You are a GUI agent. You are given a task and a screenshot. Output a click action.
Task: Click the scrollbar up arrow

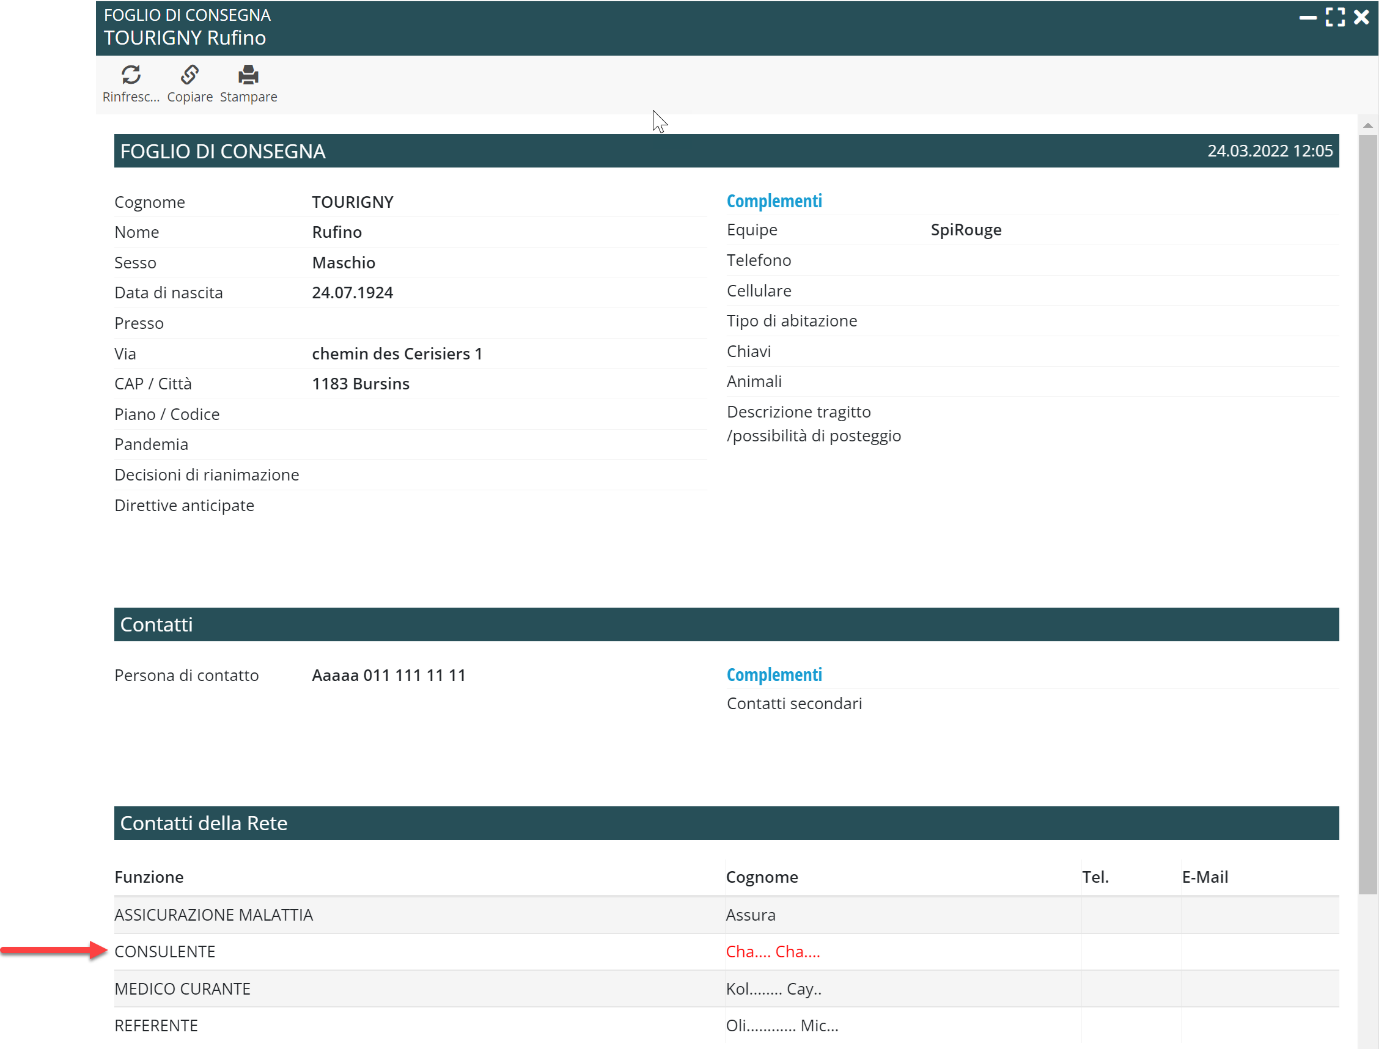click(1367, 125)
